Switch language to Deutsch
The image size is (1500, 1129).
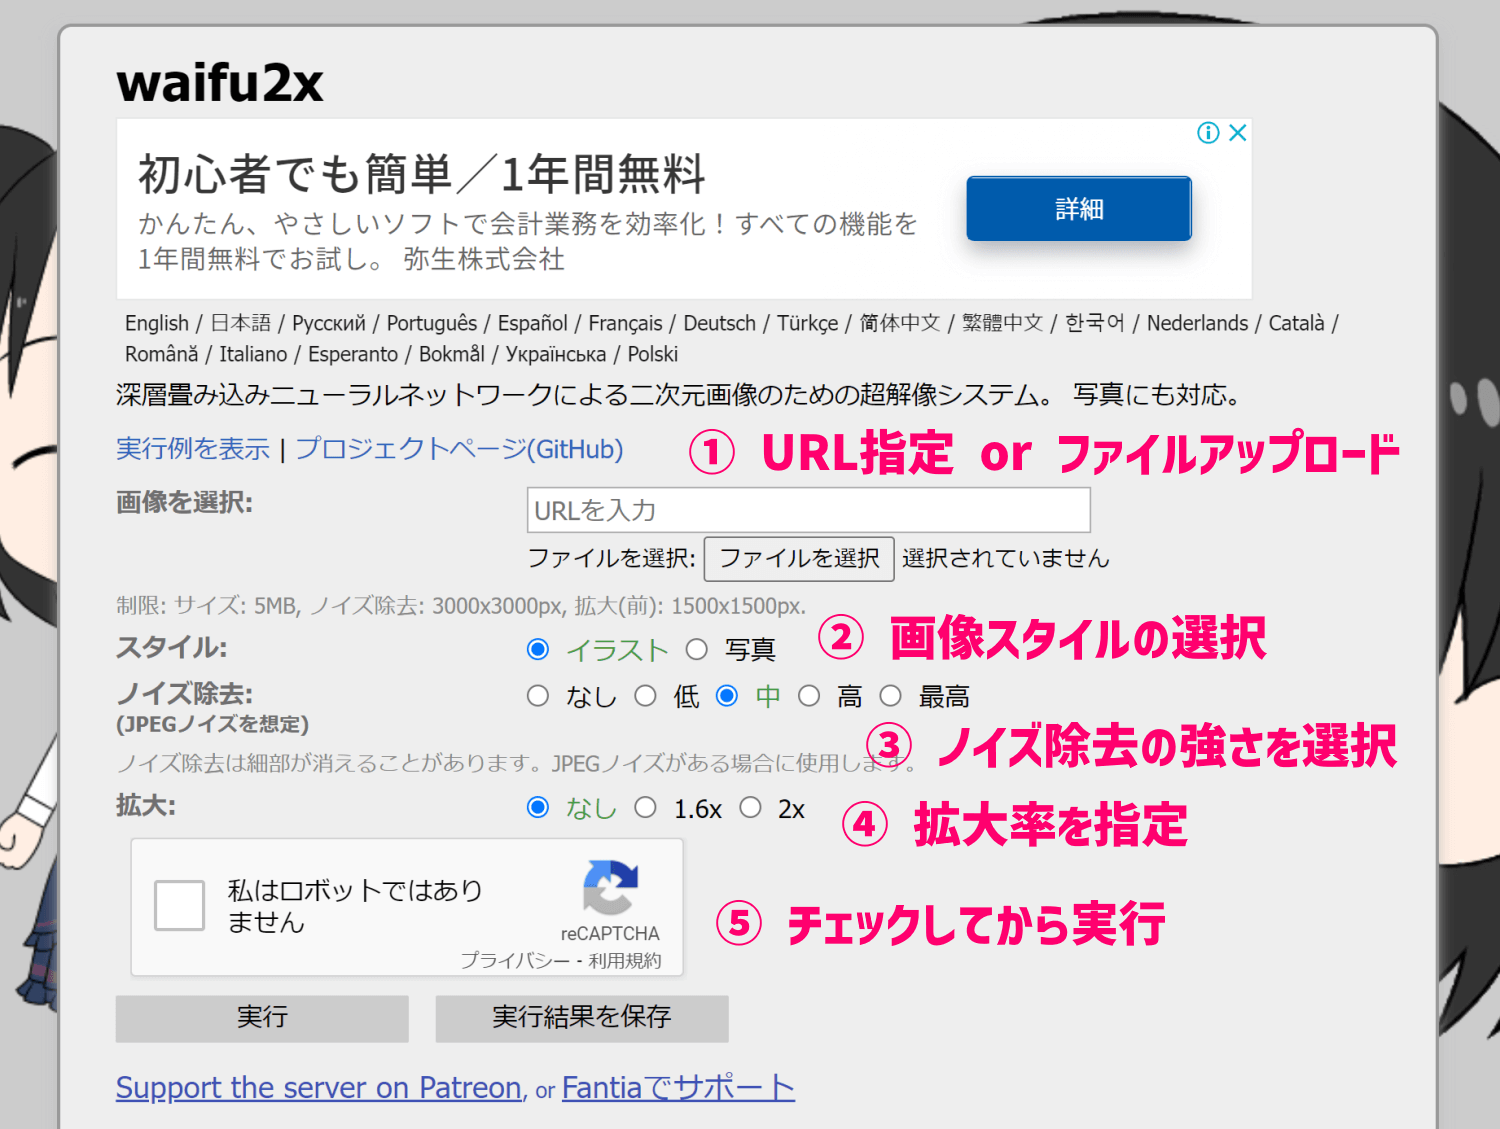click(720, 323)
